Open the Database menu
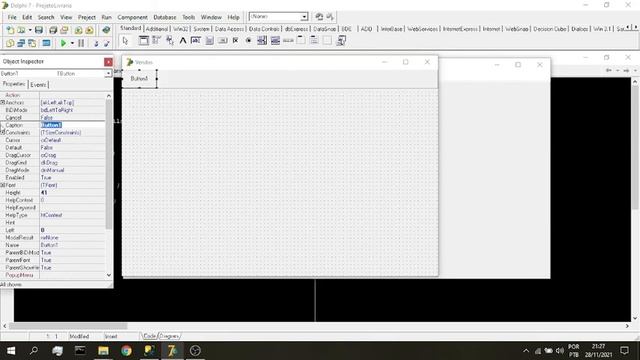 click(x=165, y=17)
